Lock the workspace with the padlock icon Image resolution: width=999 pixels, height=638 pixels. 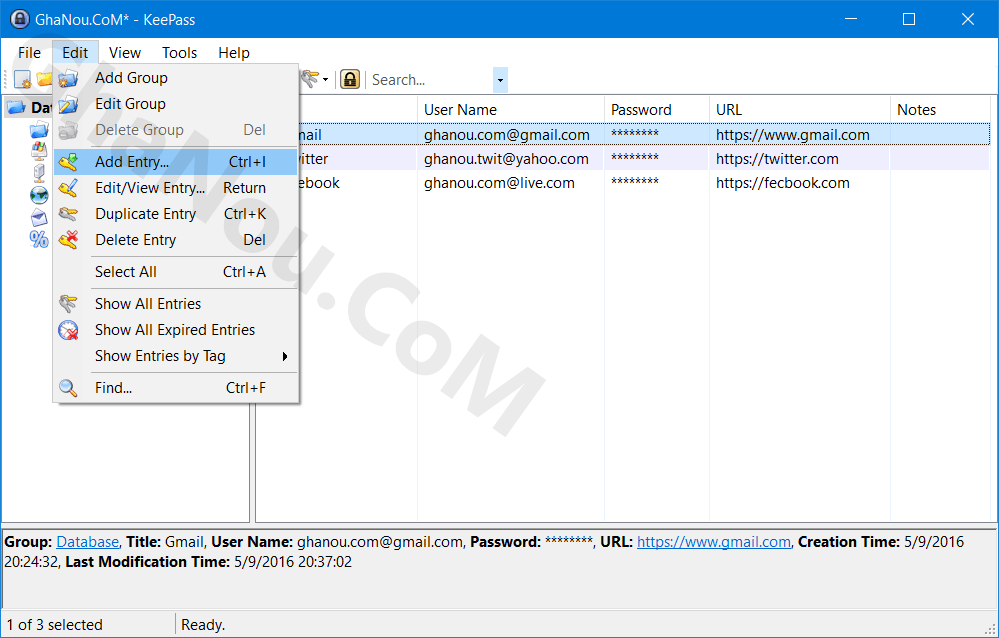[350, 80]
